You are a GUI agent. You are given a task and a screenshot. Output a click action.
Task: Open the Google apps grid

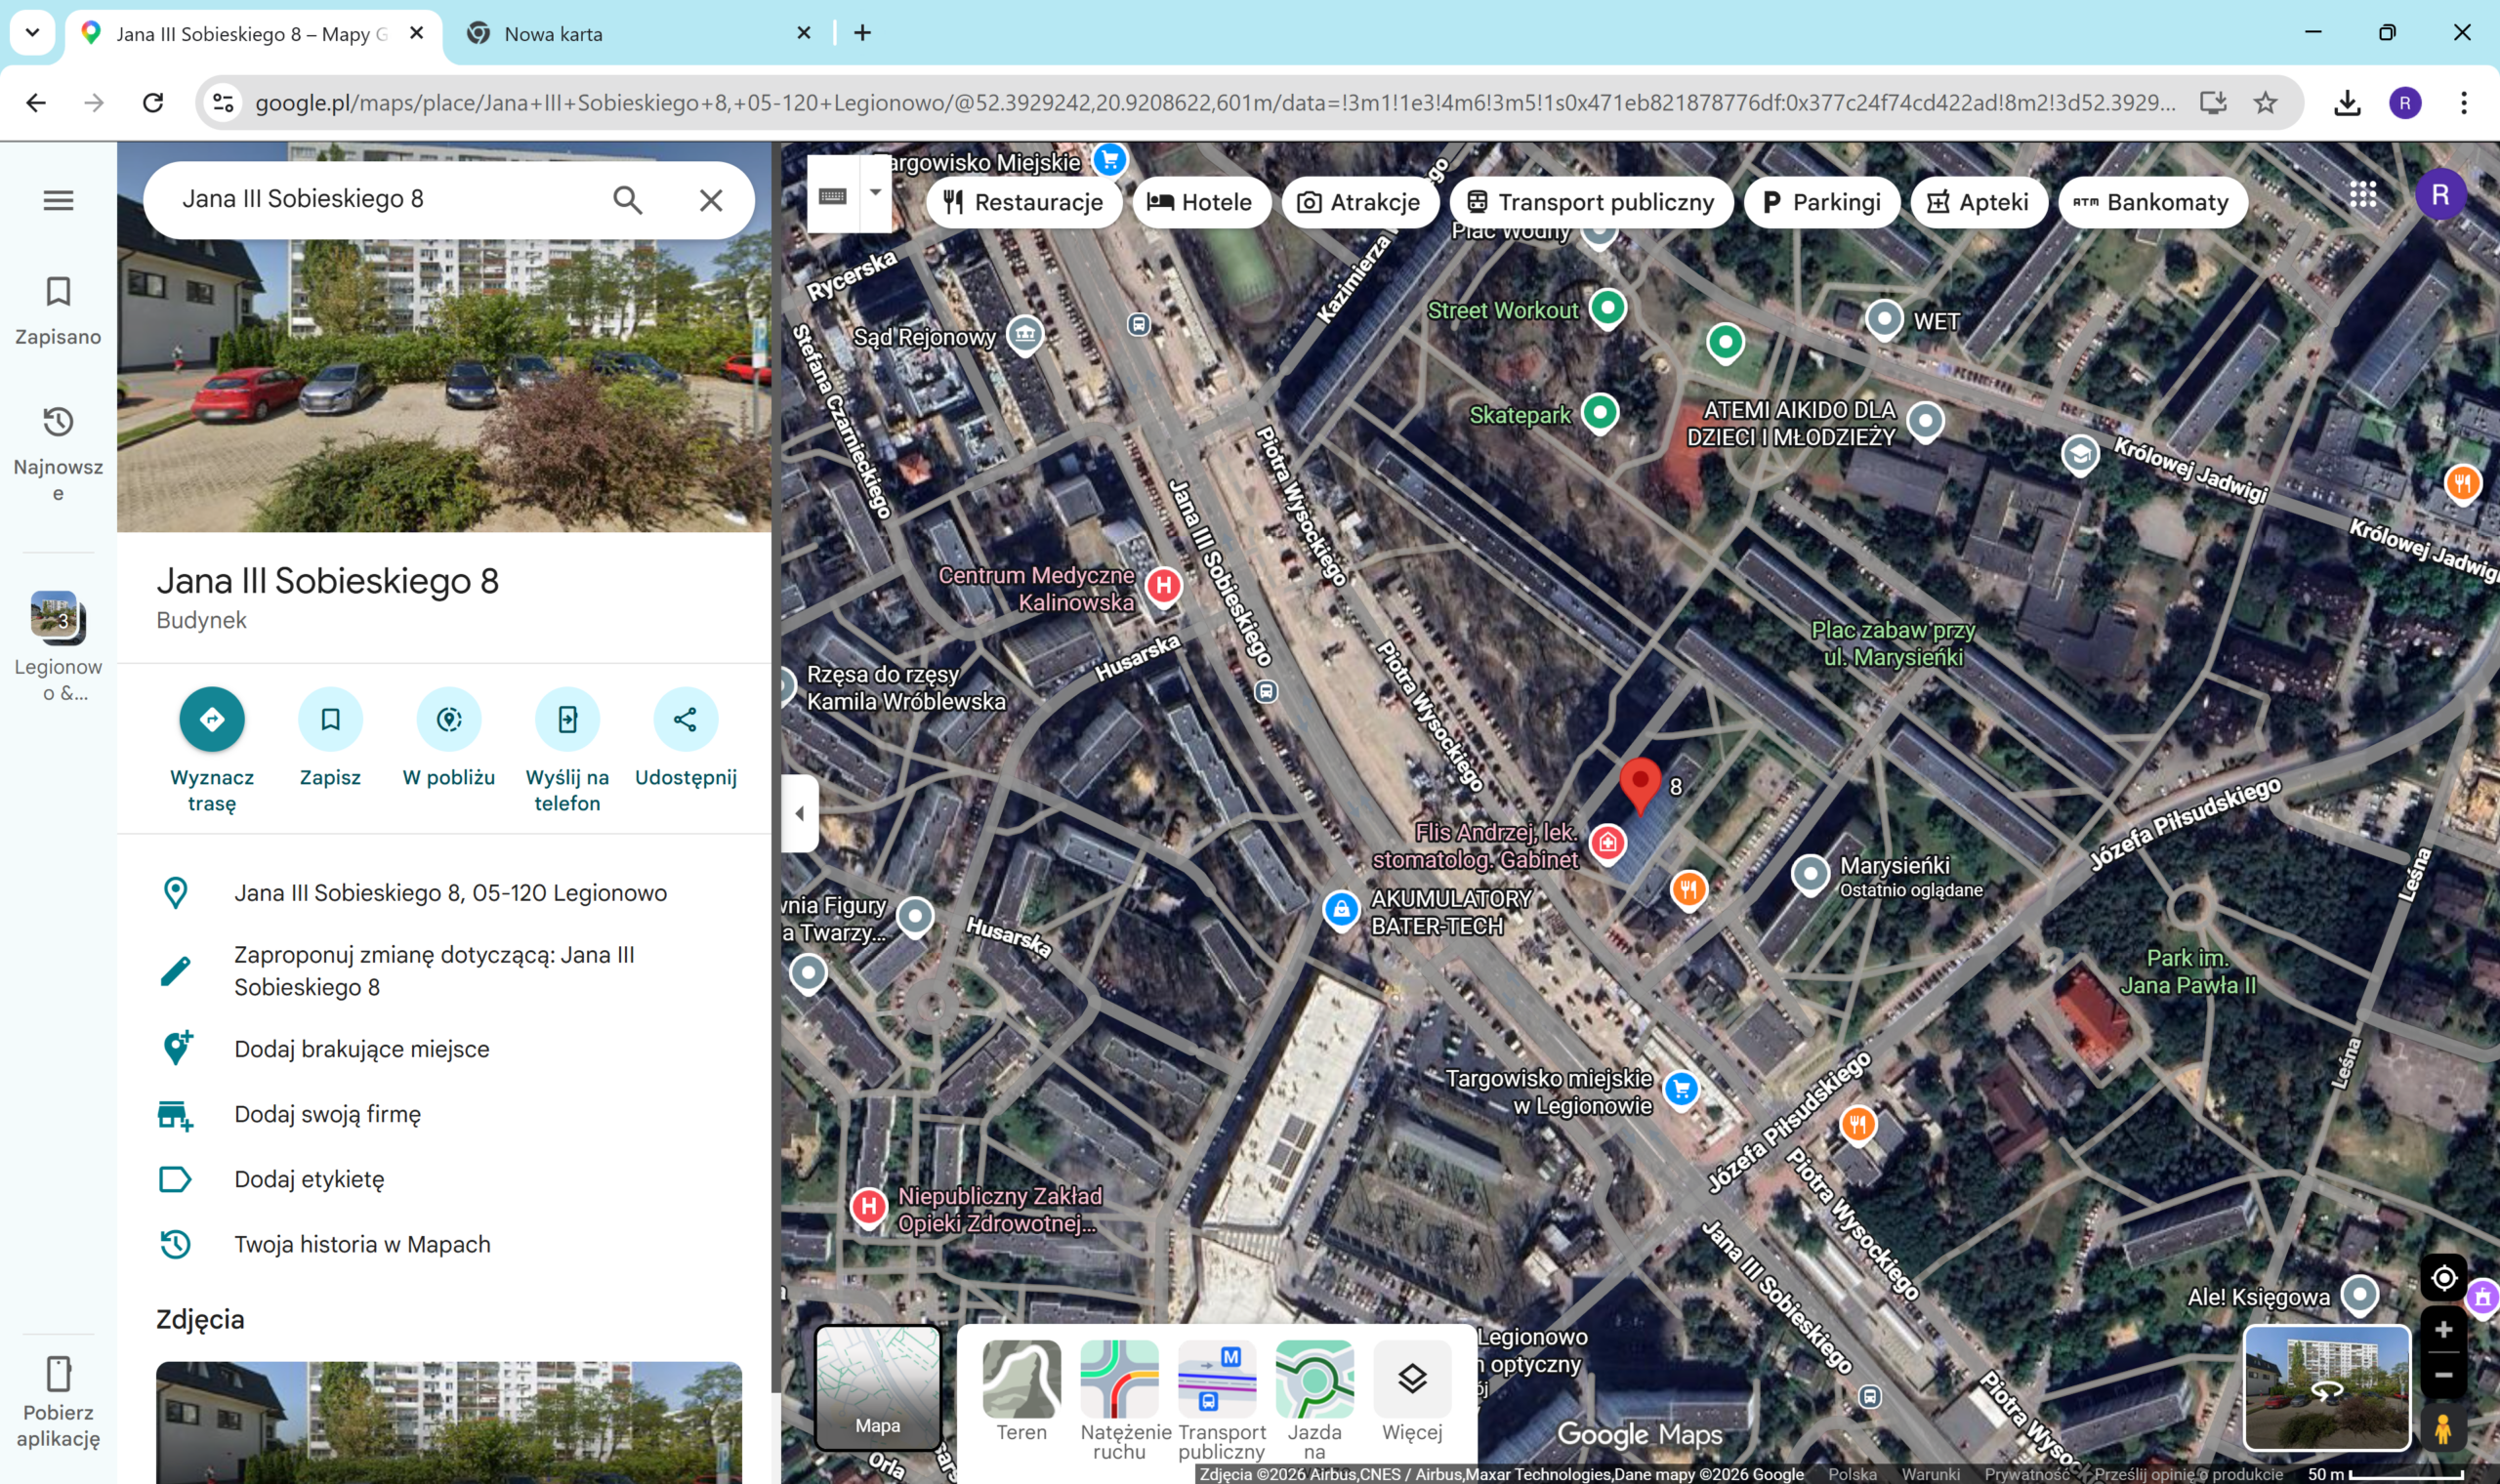point(2363,195)
